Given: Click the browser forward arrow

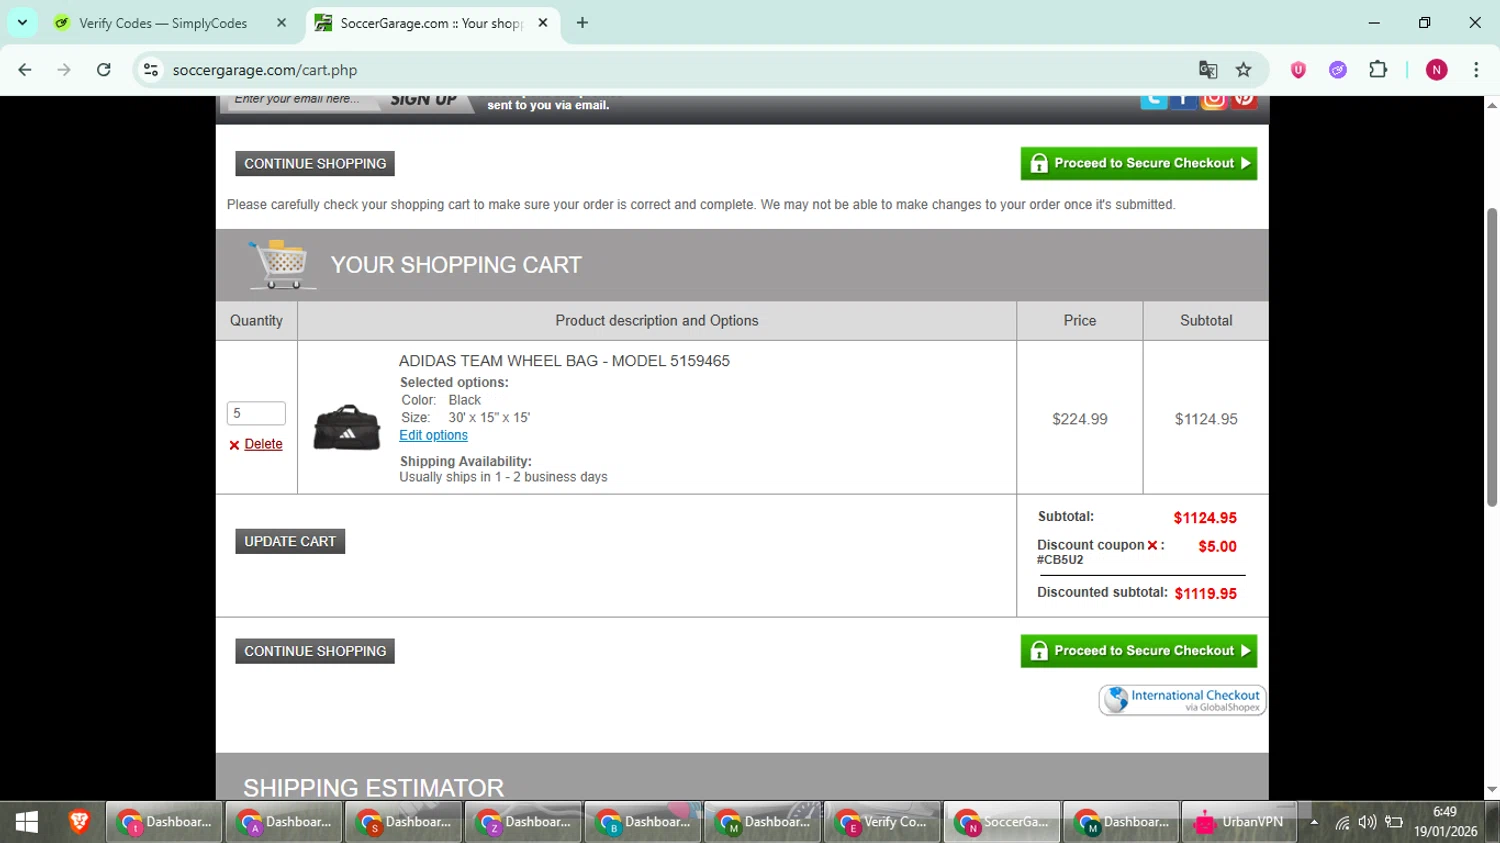Looking at the screenshot, I should pos(64,70).
